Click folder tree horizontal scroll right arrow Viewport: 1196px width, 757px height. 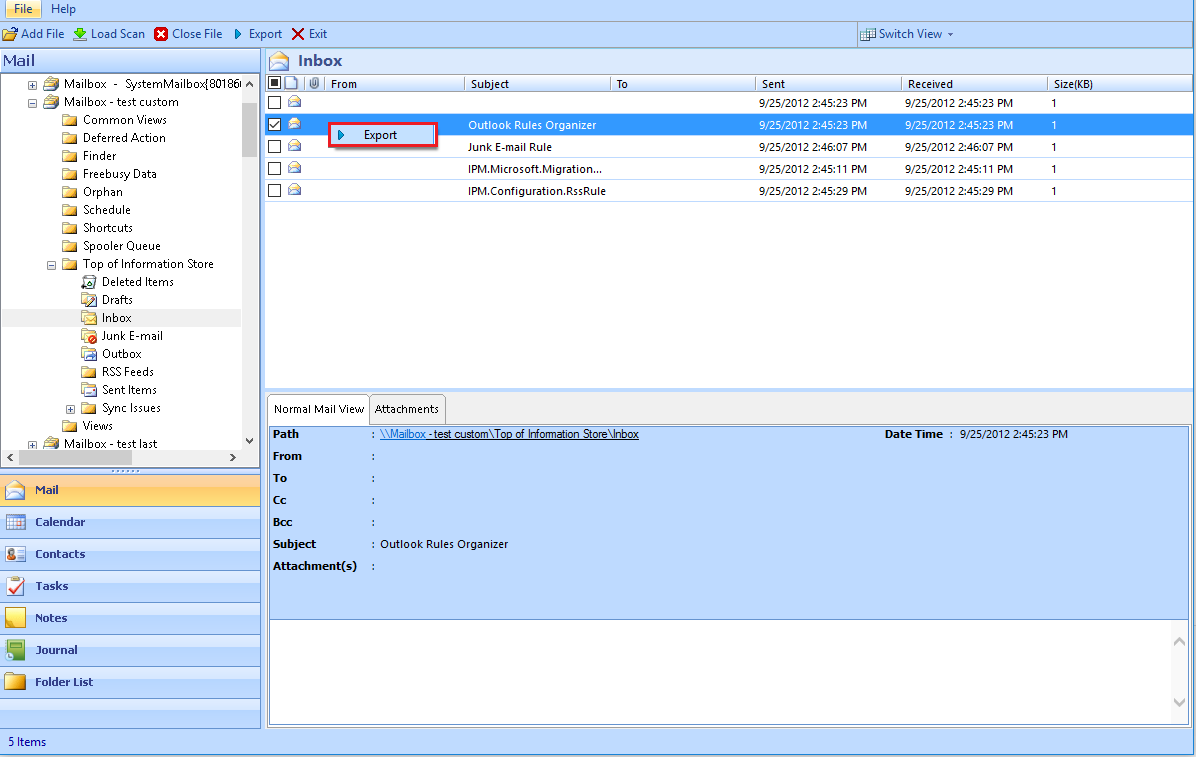233,457
